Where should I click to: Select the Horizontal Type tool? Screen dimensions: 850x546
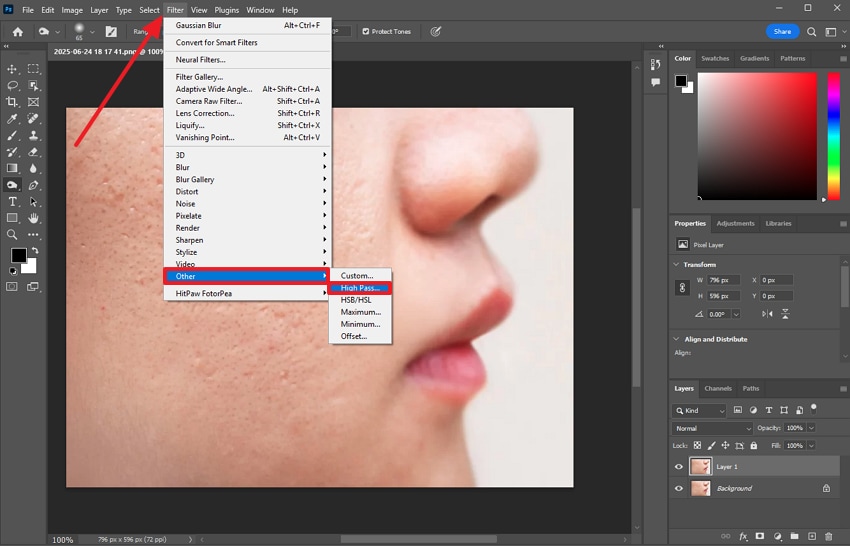tap(12, 202)
